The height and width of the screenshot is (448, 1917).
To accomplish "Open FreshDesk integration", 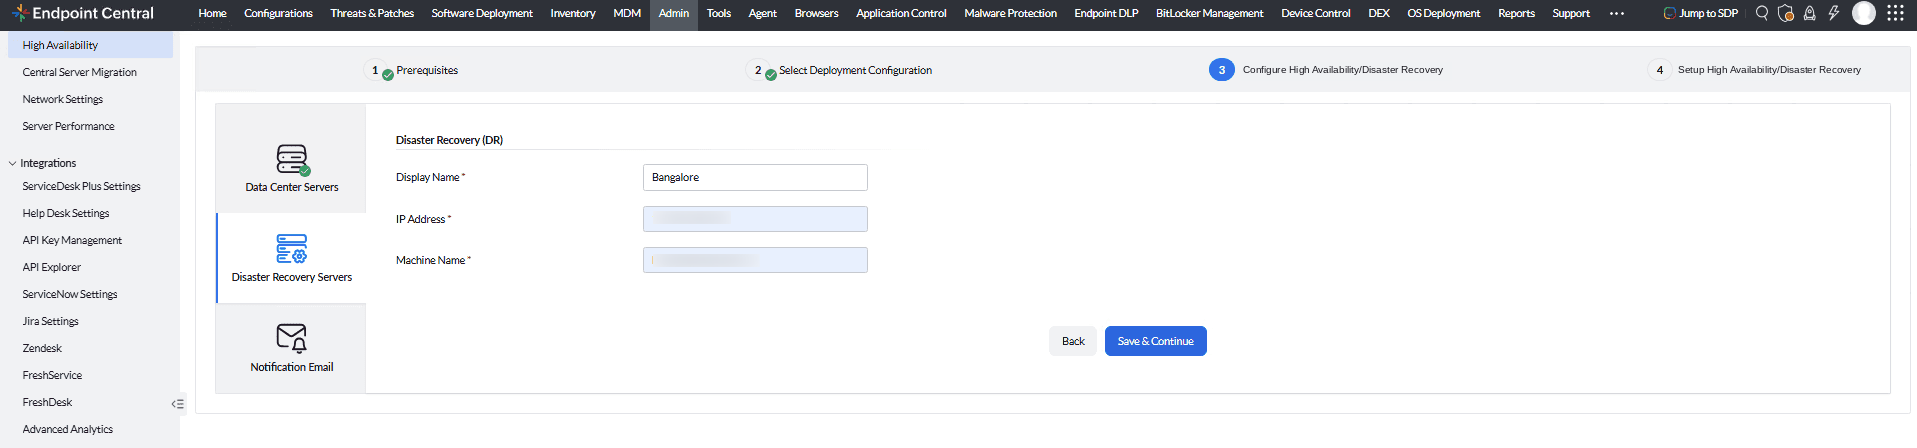I will (48, 402).
